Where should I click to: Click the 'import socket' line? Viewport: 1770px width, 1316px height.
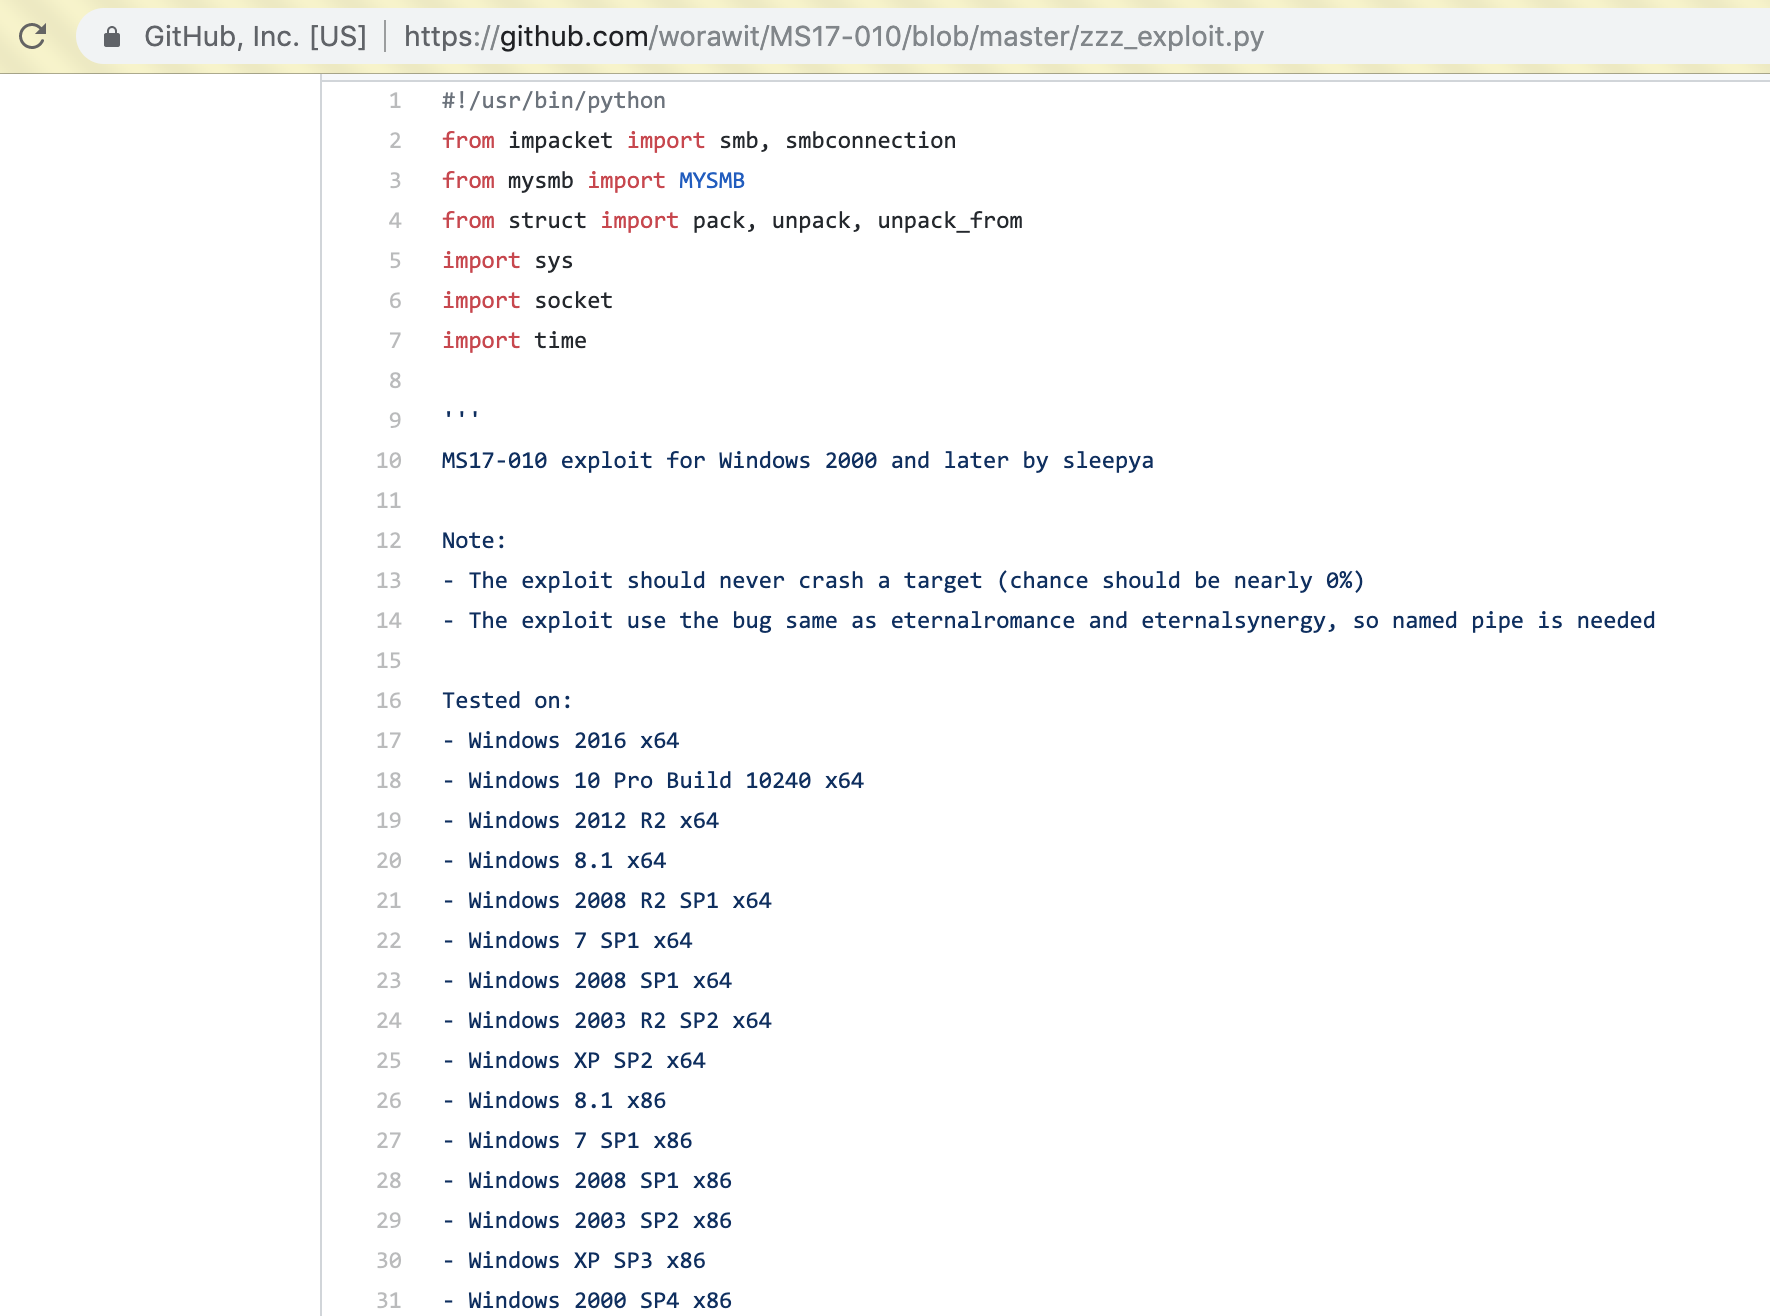click(x=527, y=301)
